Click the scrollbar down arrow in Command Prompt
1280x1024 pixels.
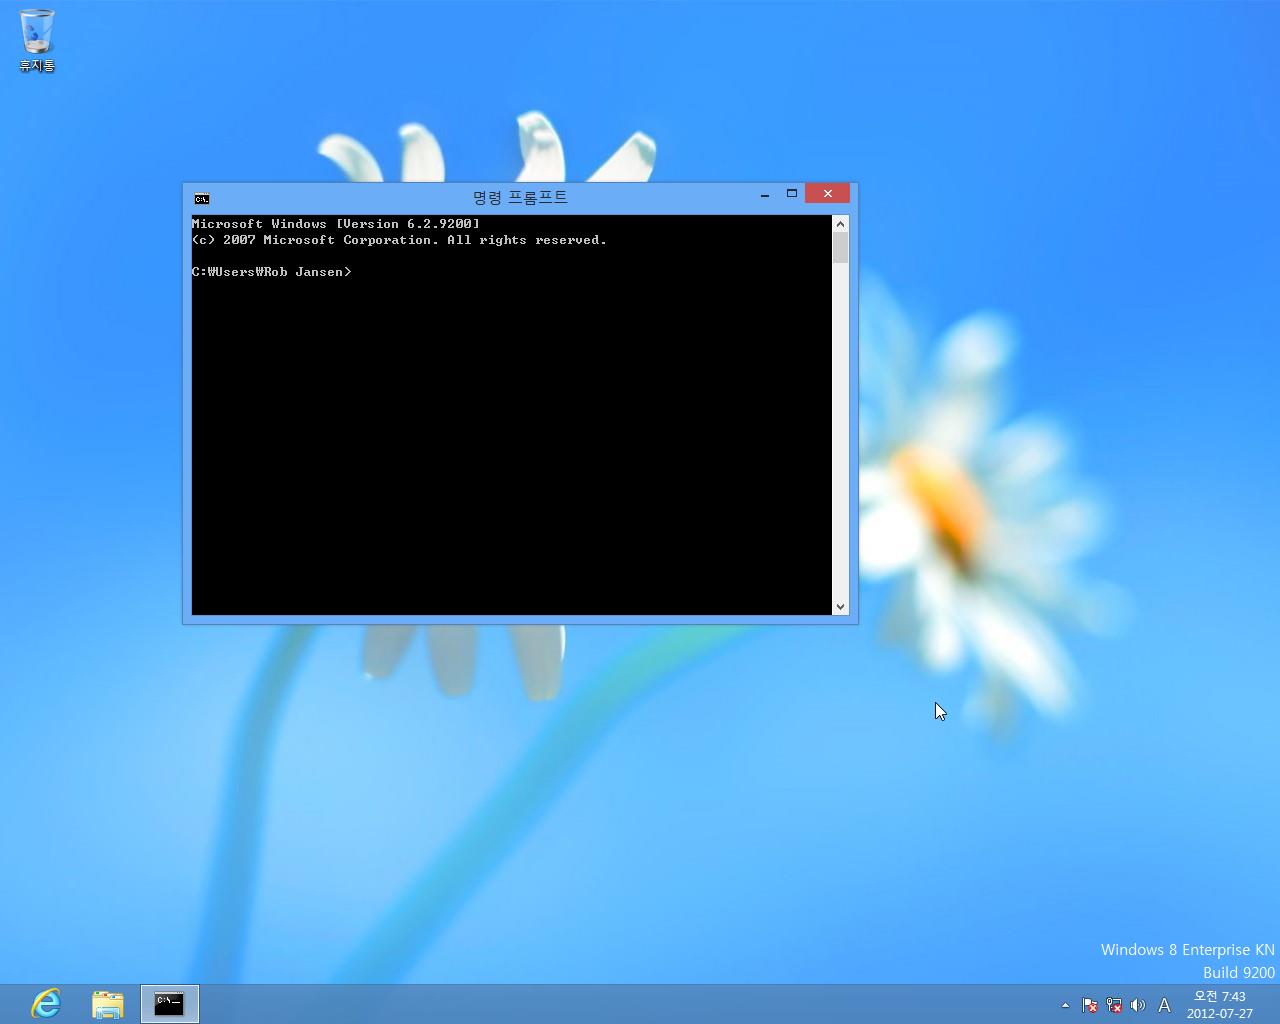pos(840,606)
